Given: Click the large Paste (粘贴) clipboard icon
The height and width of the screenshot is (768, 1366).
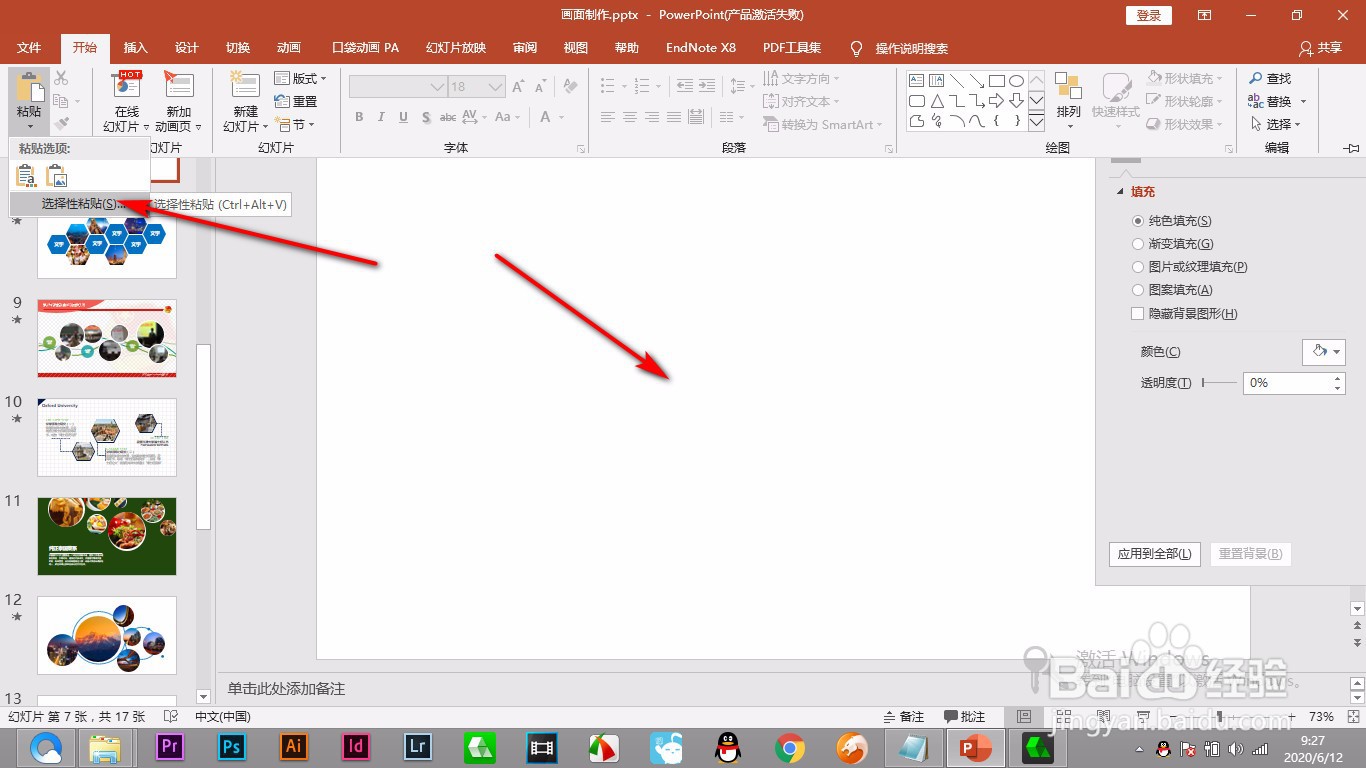Looking at the screenshot, I should (29, 87).
